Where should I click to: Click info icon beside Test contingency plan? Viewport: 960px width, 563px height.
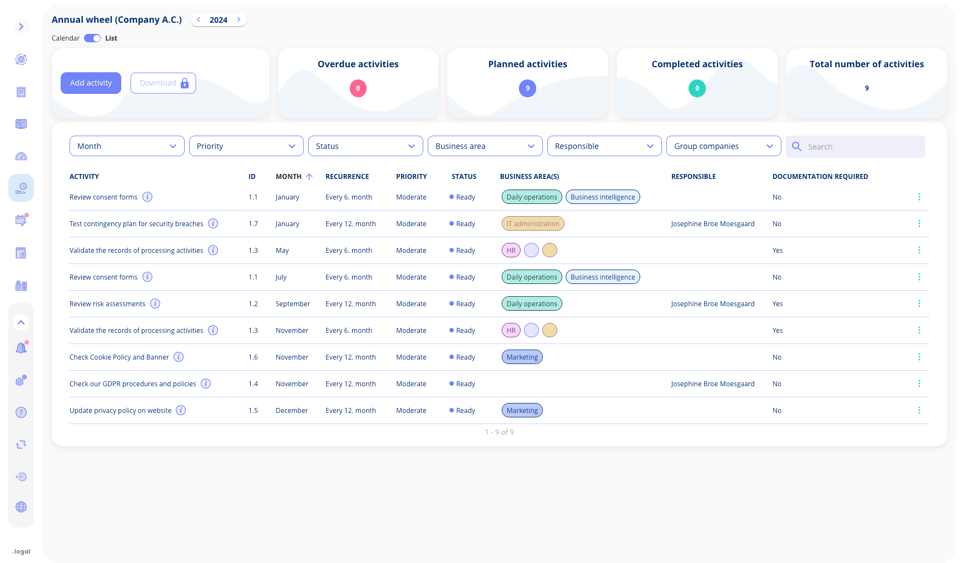pyautogui.click(x=213, y=224)
